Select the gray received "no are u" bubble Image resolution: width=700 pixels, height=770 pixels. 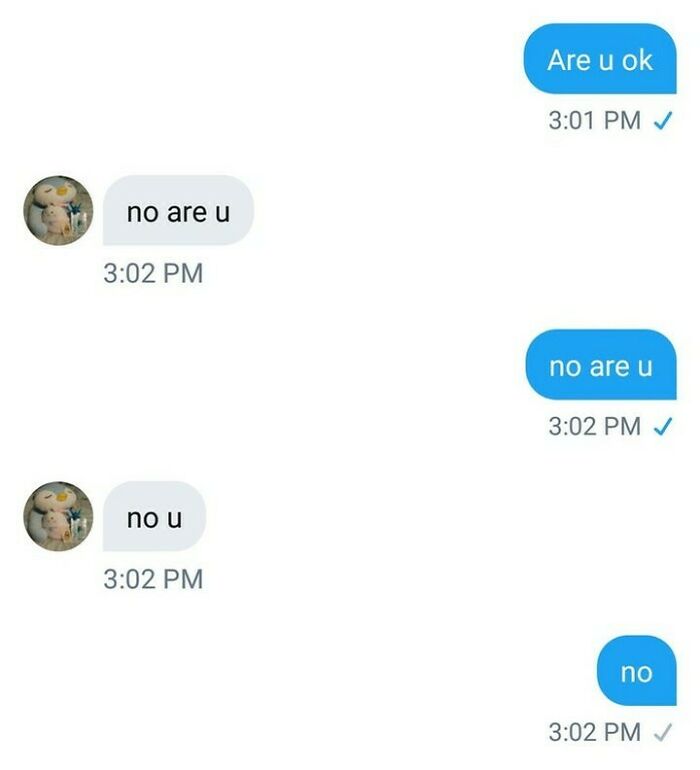click(178, 210)
